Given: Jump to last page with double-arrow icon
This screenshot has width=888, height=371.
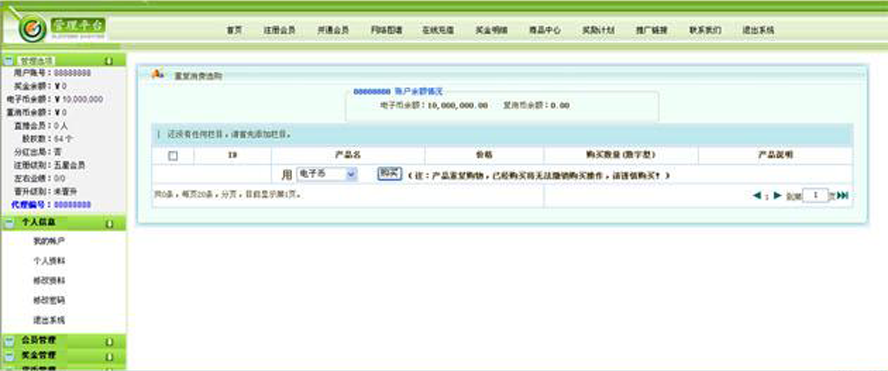Looking at the screenshot, I should point(843,195).
